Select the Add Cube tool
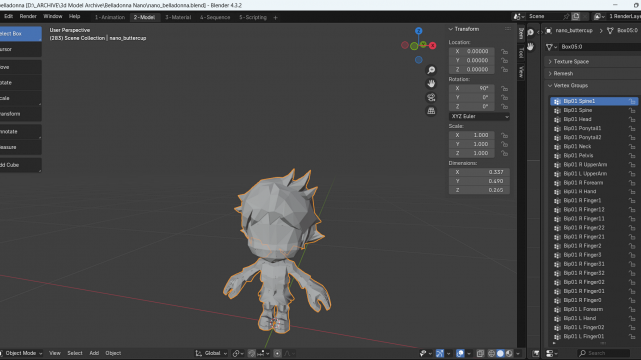 [x=20, y=165]
